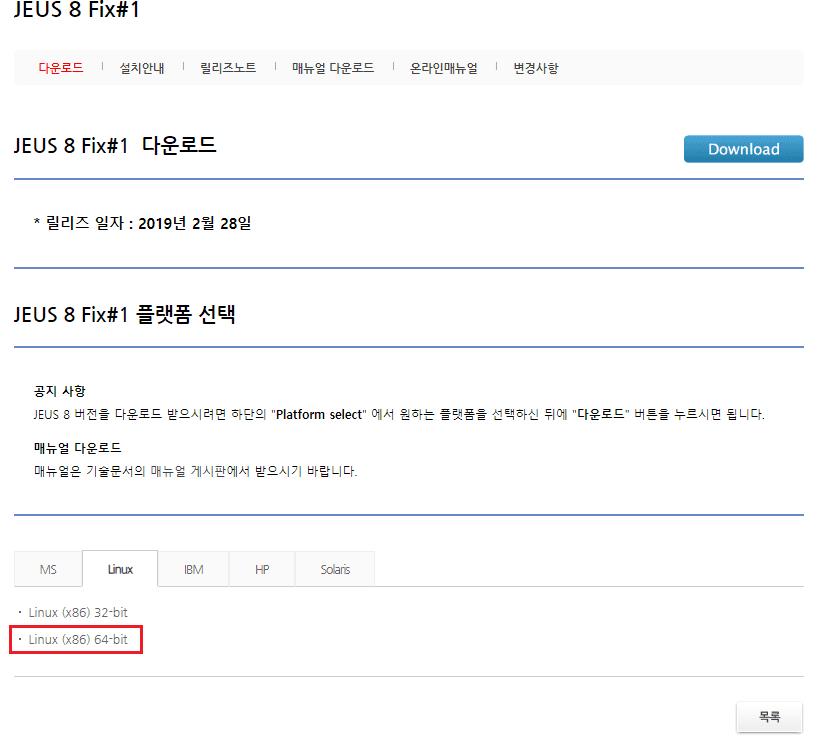Switch to the MS platform tab
Image resolution: width=817 pixels, height=741 pixels.
click(x=48, y=569)
